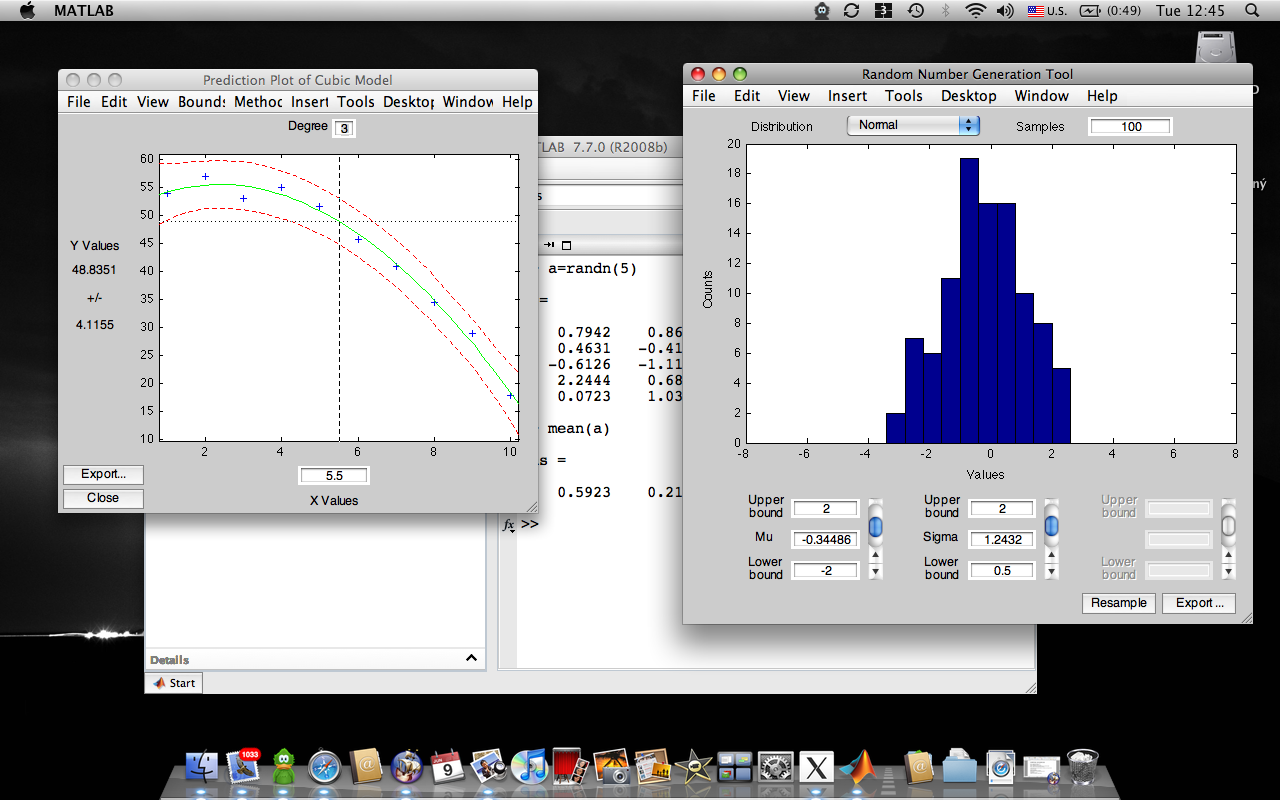Click Sigma lower bound field 0.5
The height and width of the screenshot is (800, 1280).
click(x=1002, y=571)
